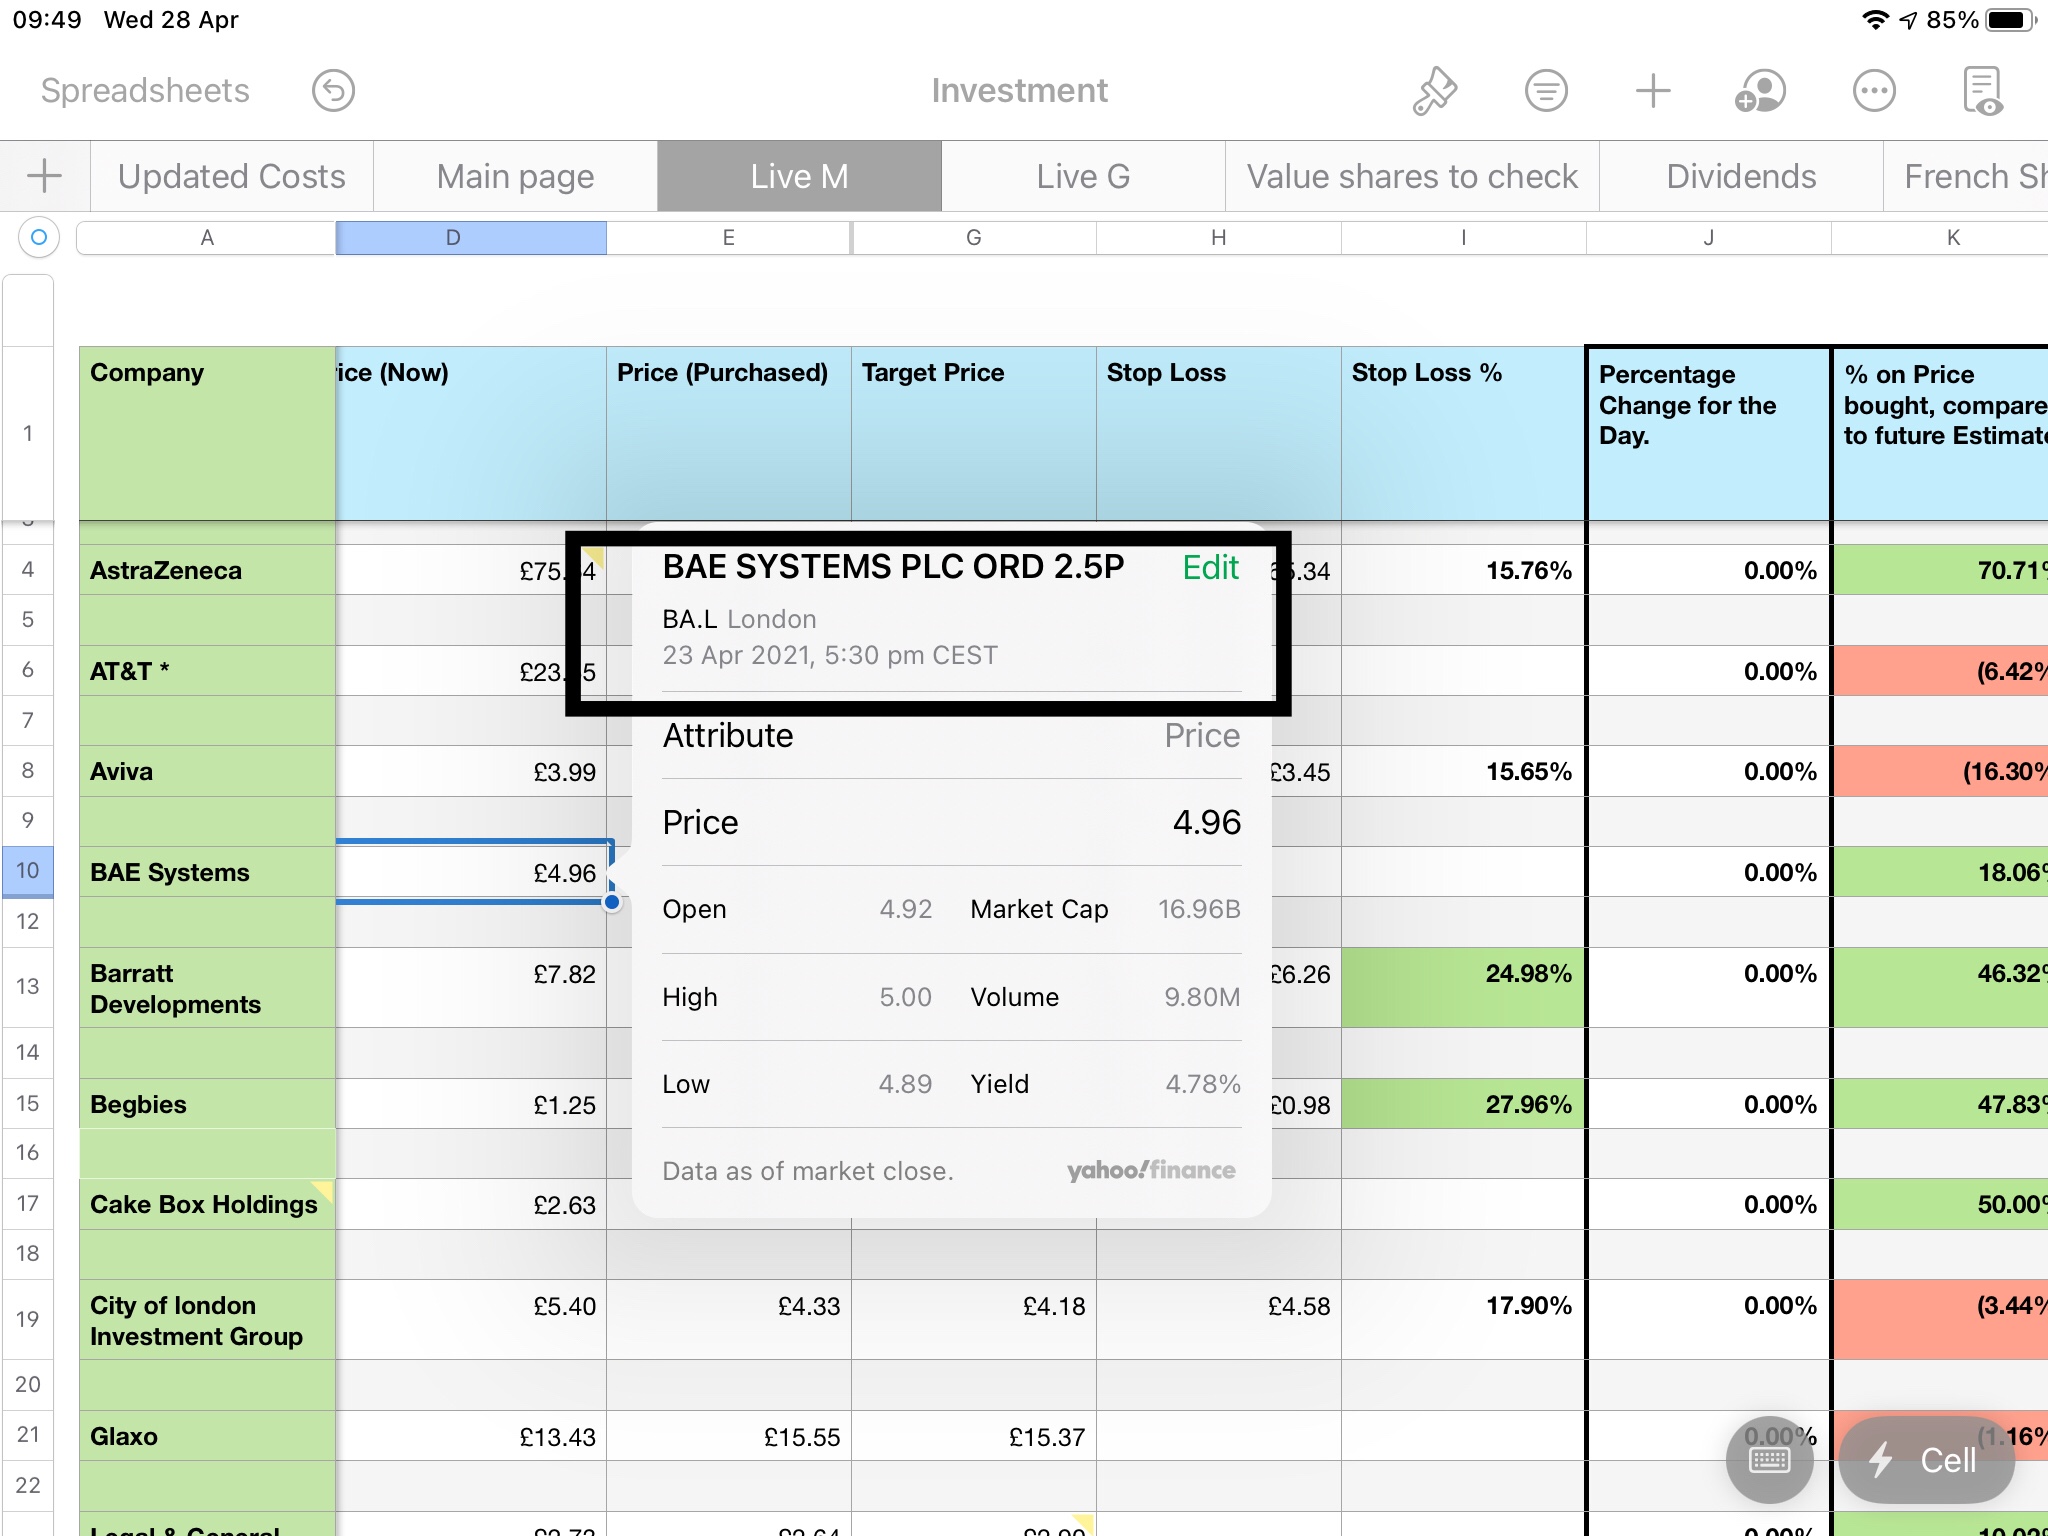Select column D header
Screen dimensions: 2048x1536
pyautogui.click(x=470, y=237)
